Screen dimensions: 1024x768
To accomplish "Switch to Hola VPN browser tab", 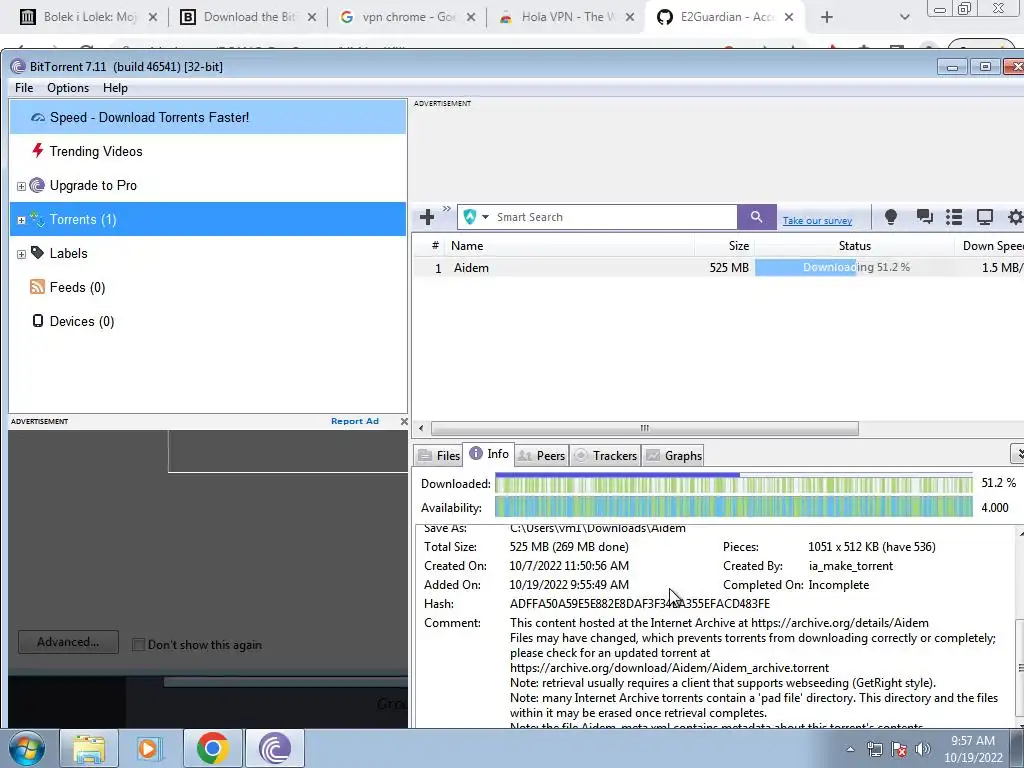I will [x=567, y=17].
